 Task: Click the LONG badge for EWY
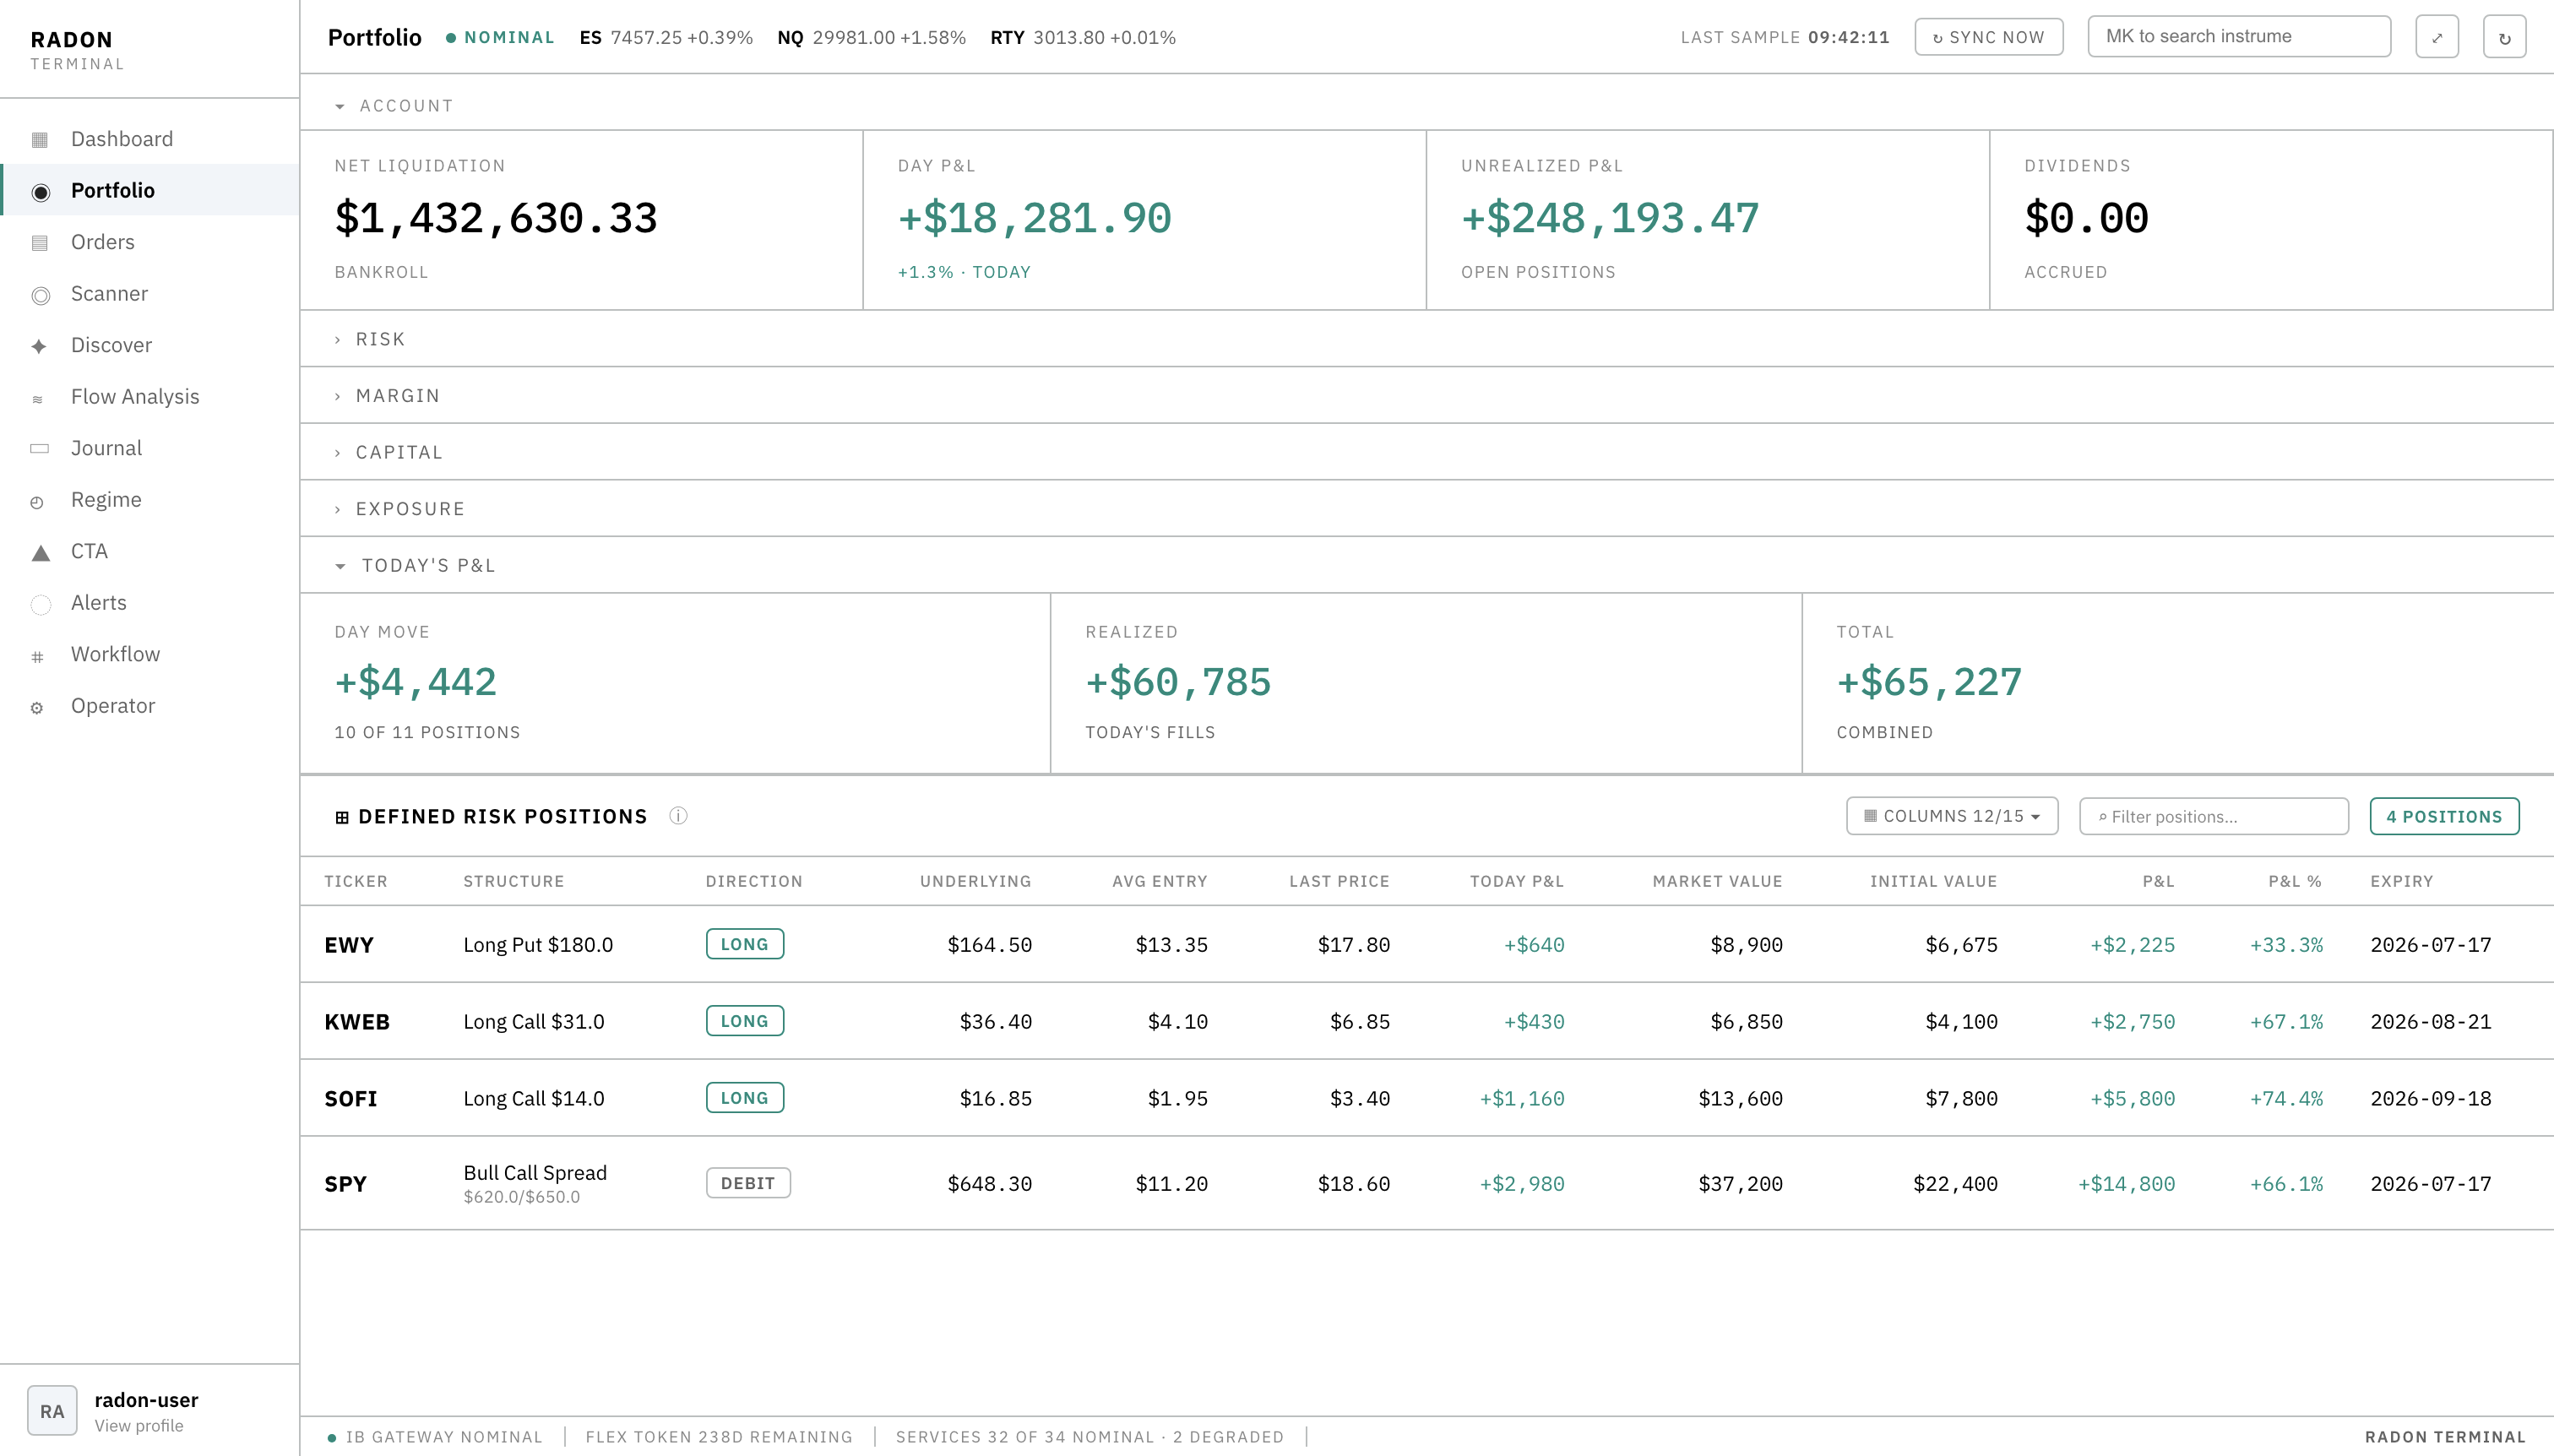(745, 944)
